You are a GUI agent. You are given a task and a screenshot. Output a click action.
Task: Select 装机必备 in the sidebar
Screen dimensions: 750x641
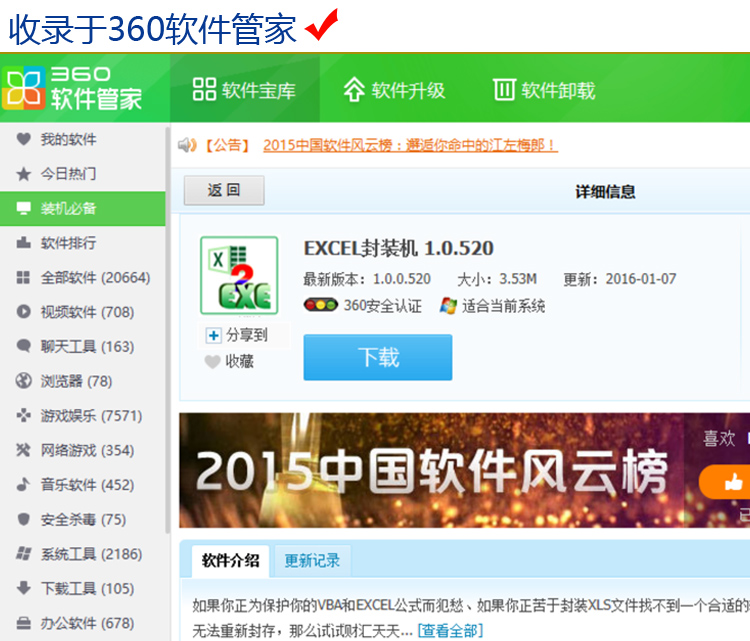[83, 209]
